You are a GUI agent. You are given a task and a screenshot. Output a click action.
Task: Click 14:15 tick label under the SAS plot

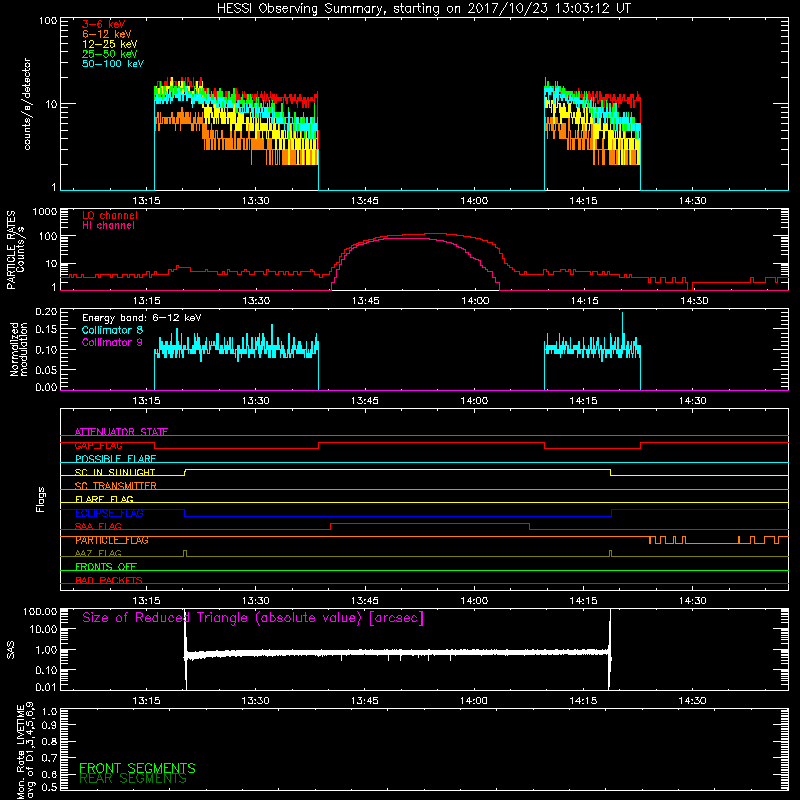coord(583,701)
